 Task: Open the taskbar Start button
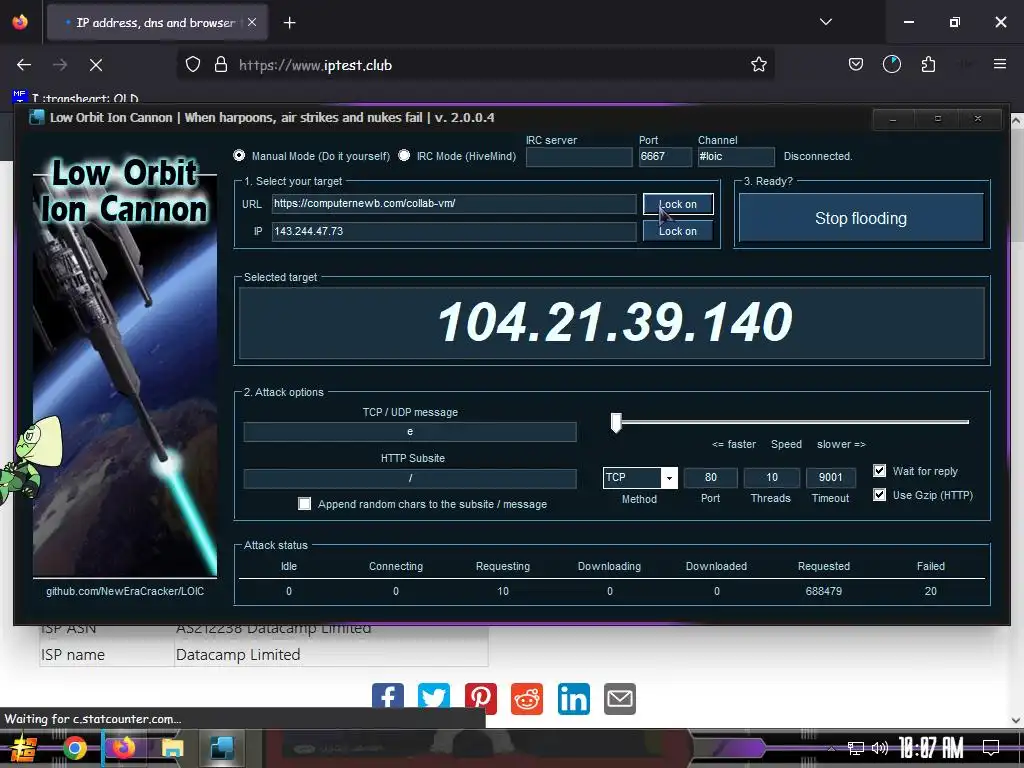click(x=24, y=748)
